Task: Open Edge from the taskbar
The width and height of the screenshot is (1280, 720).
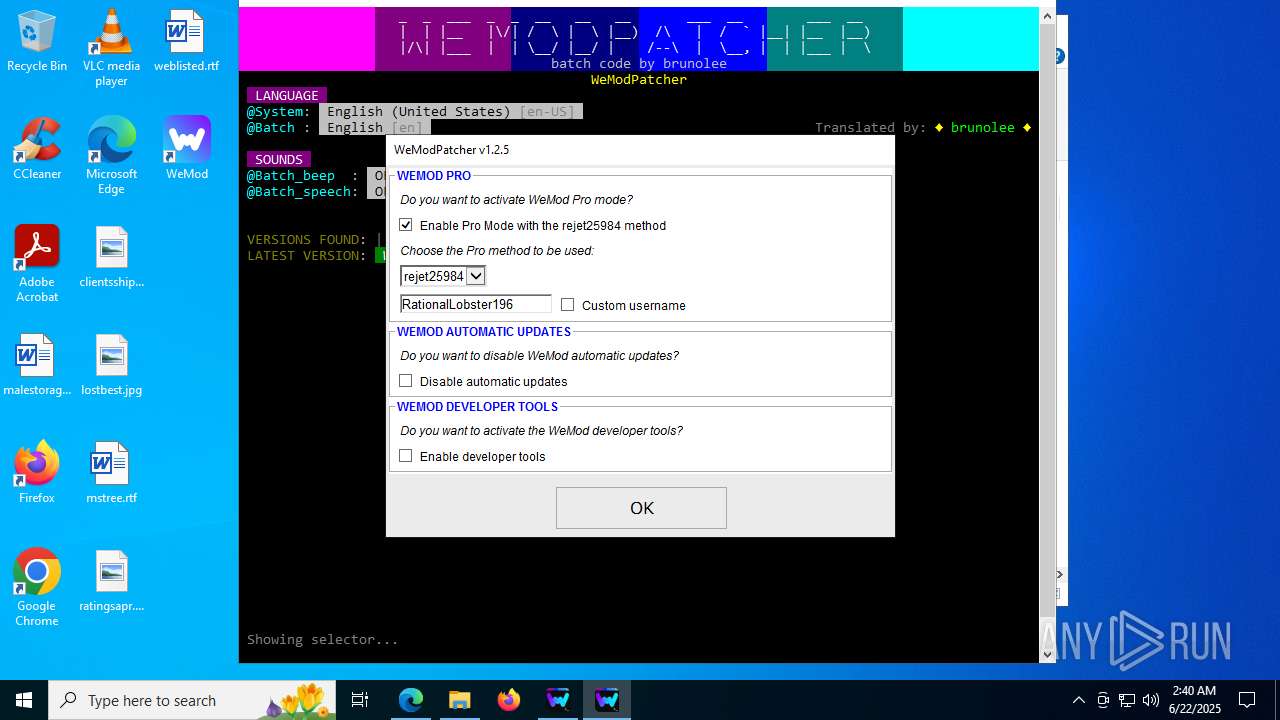Action: (x=411, y=700)
